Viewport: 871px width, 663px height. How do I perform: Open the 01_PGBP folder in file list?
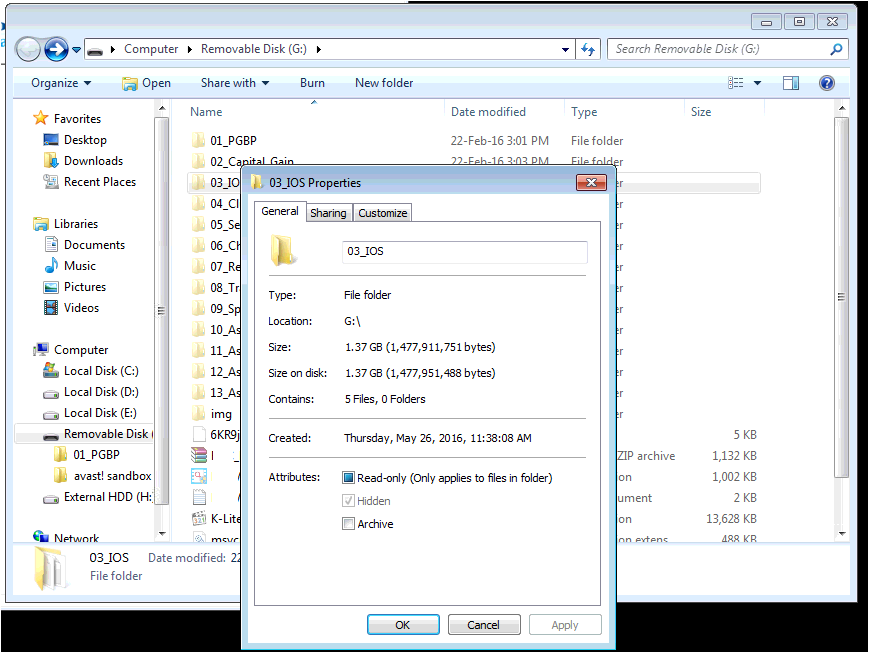pos(234,141)
